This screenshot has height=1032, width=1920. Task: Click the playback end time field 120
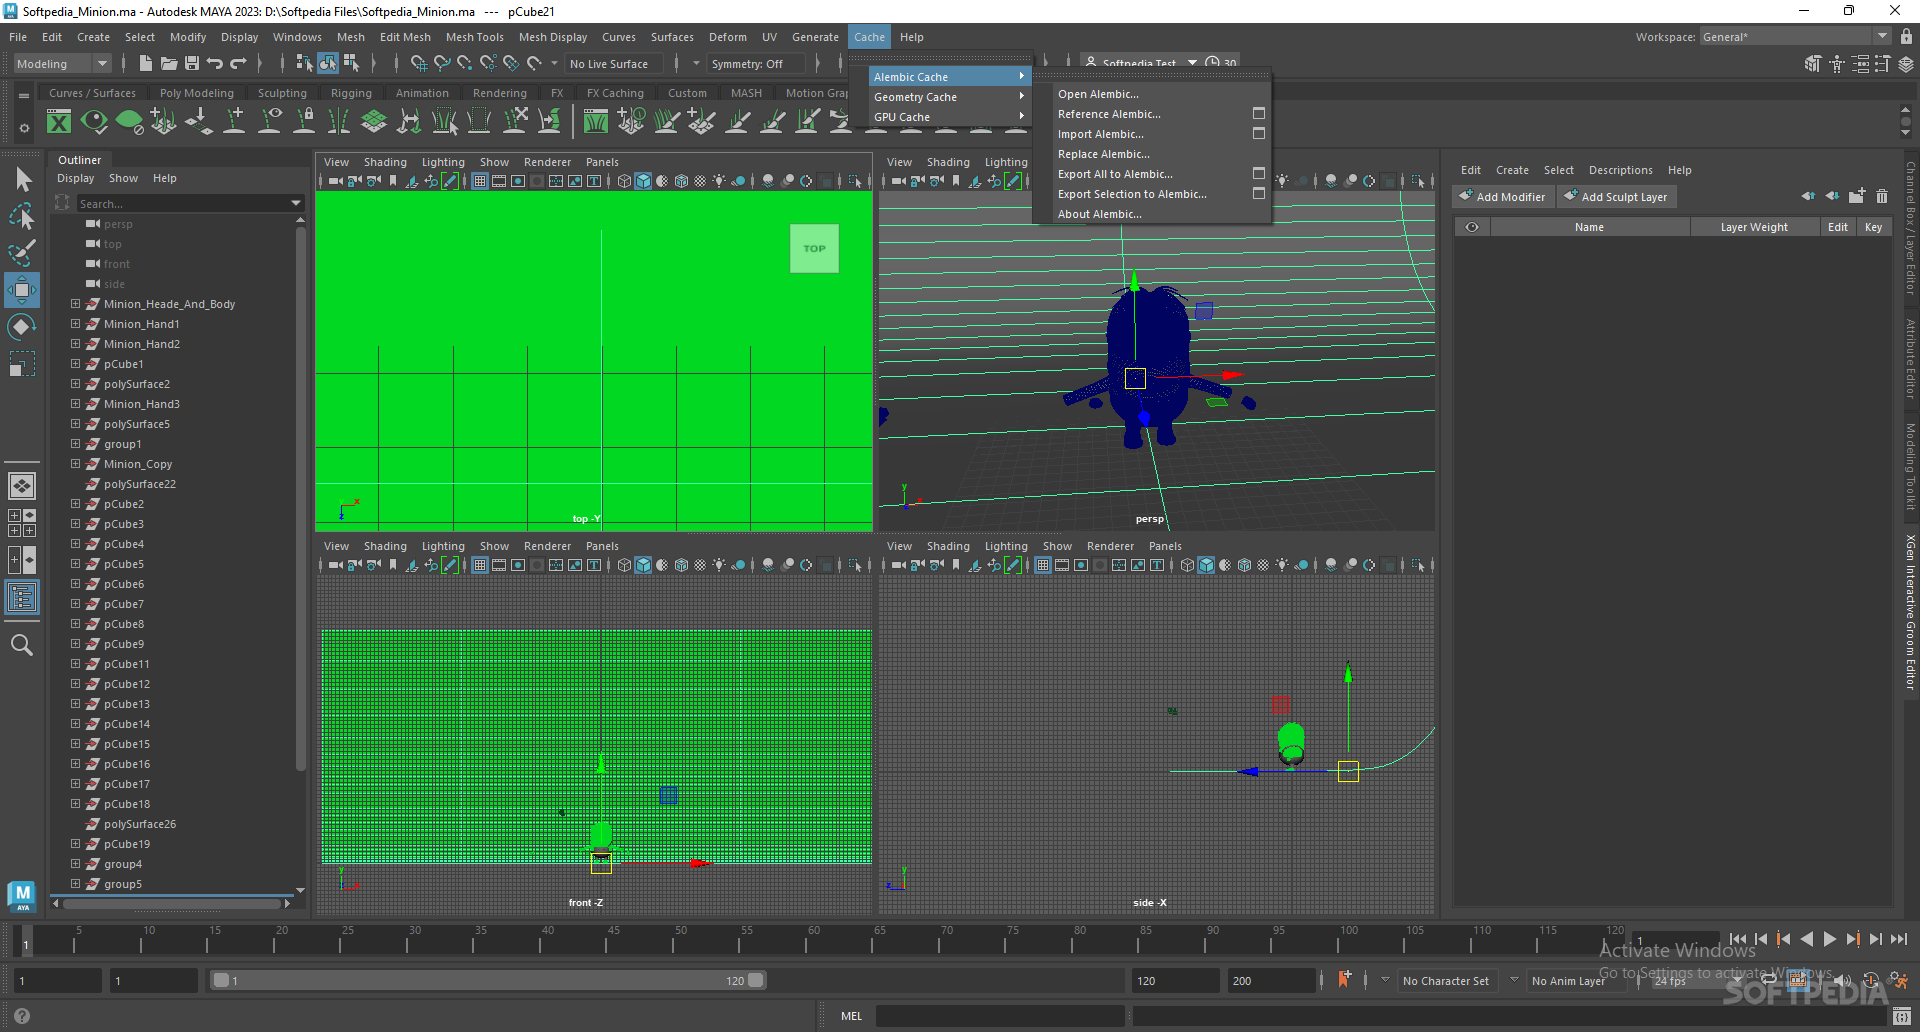coord(1174,981)
